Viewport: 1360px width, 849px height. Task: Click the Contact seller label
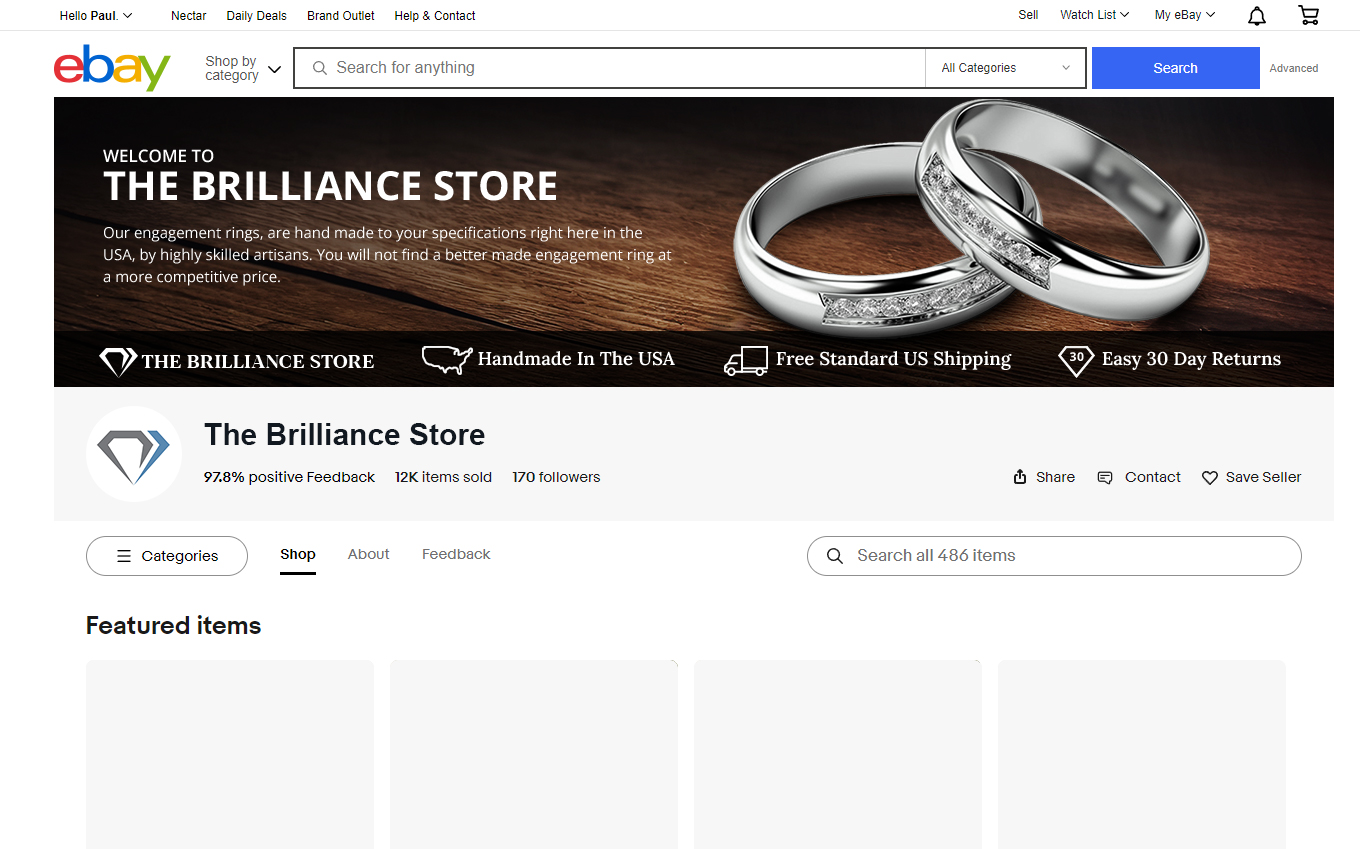(1153, 477)
